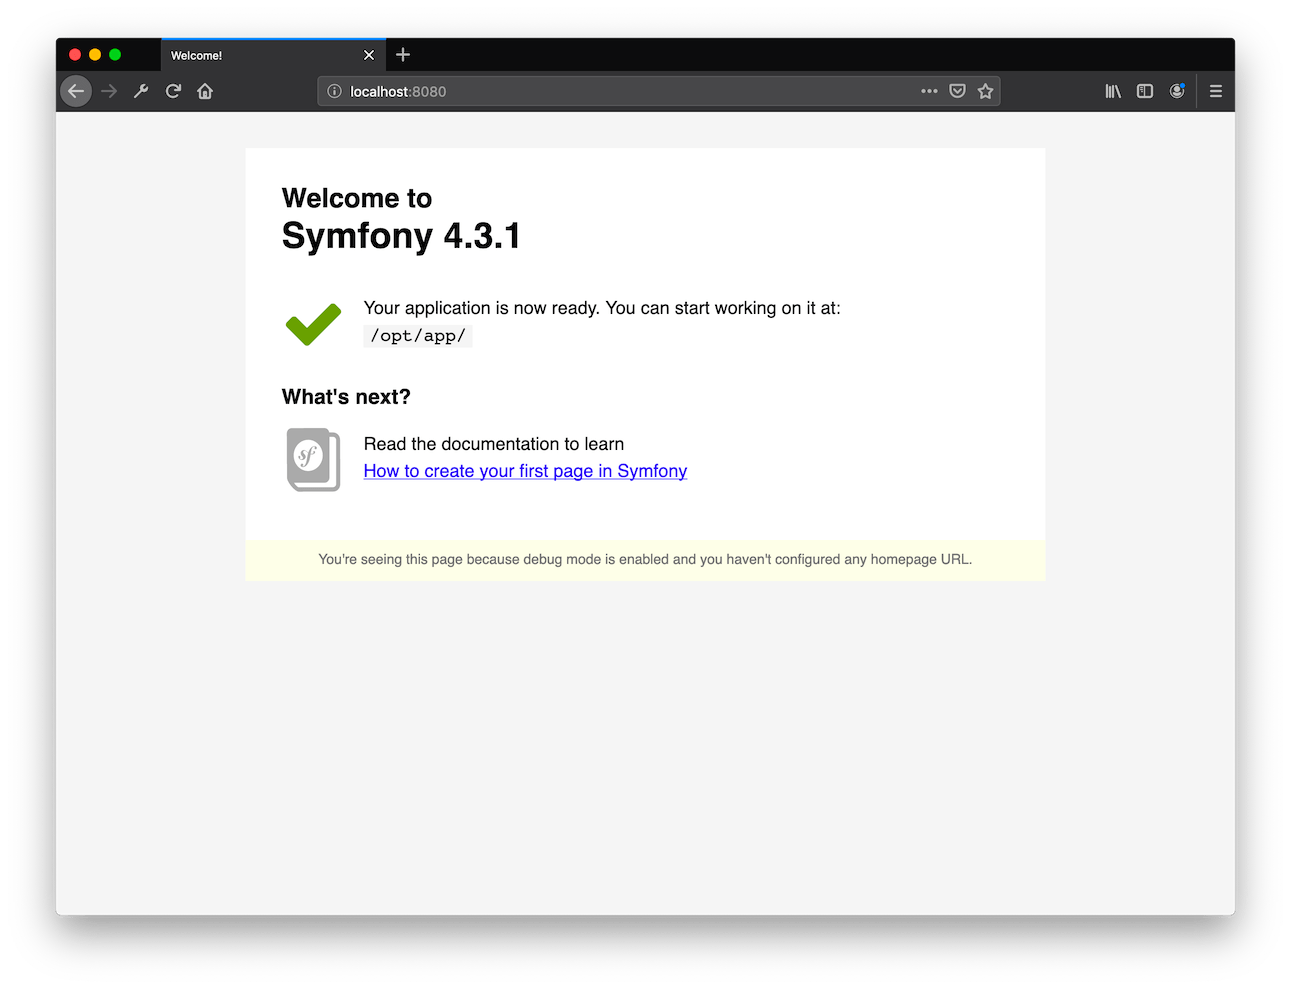Image resolution: width=1291 pixels, height=989 pixels.
Task: Open the Firefox hamburger menu
Action: pyautogui.click(x=1216, y=91)
